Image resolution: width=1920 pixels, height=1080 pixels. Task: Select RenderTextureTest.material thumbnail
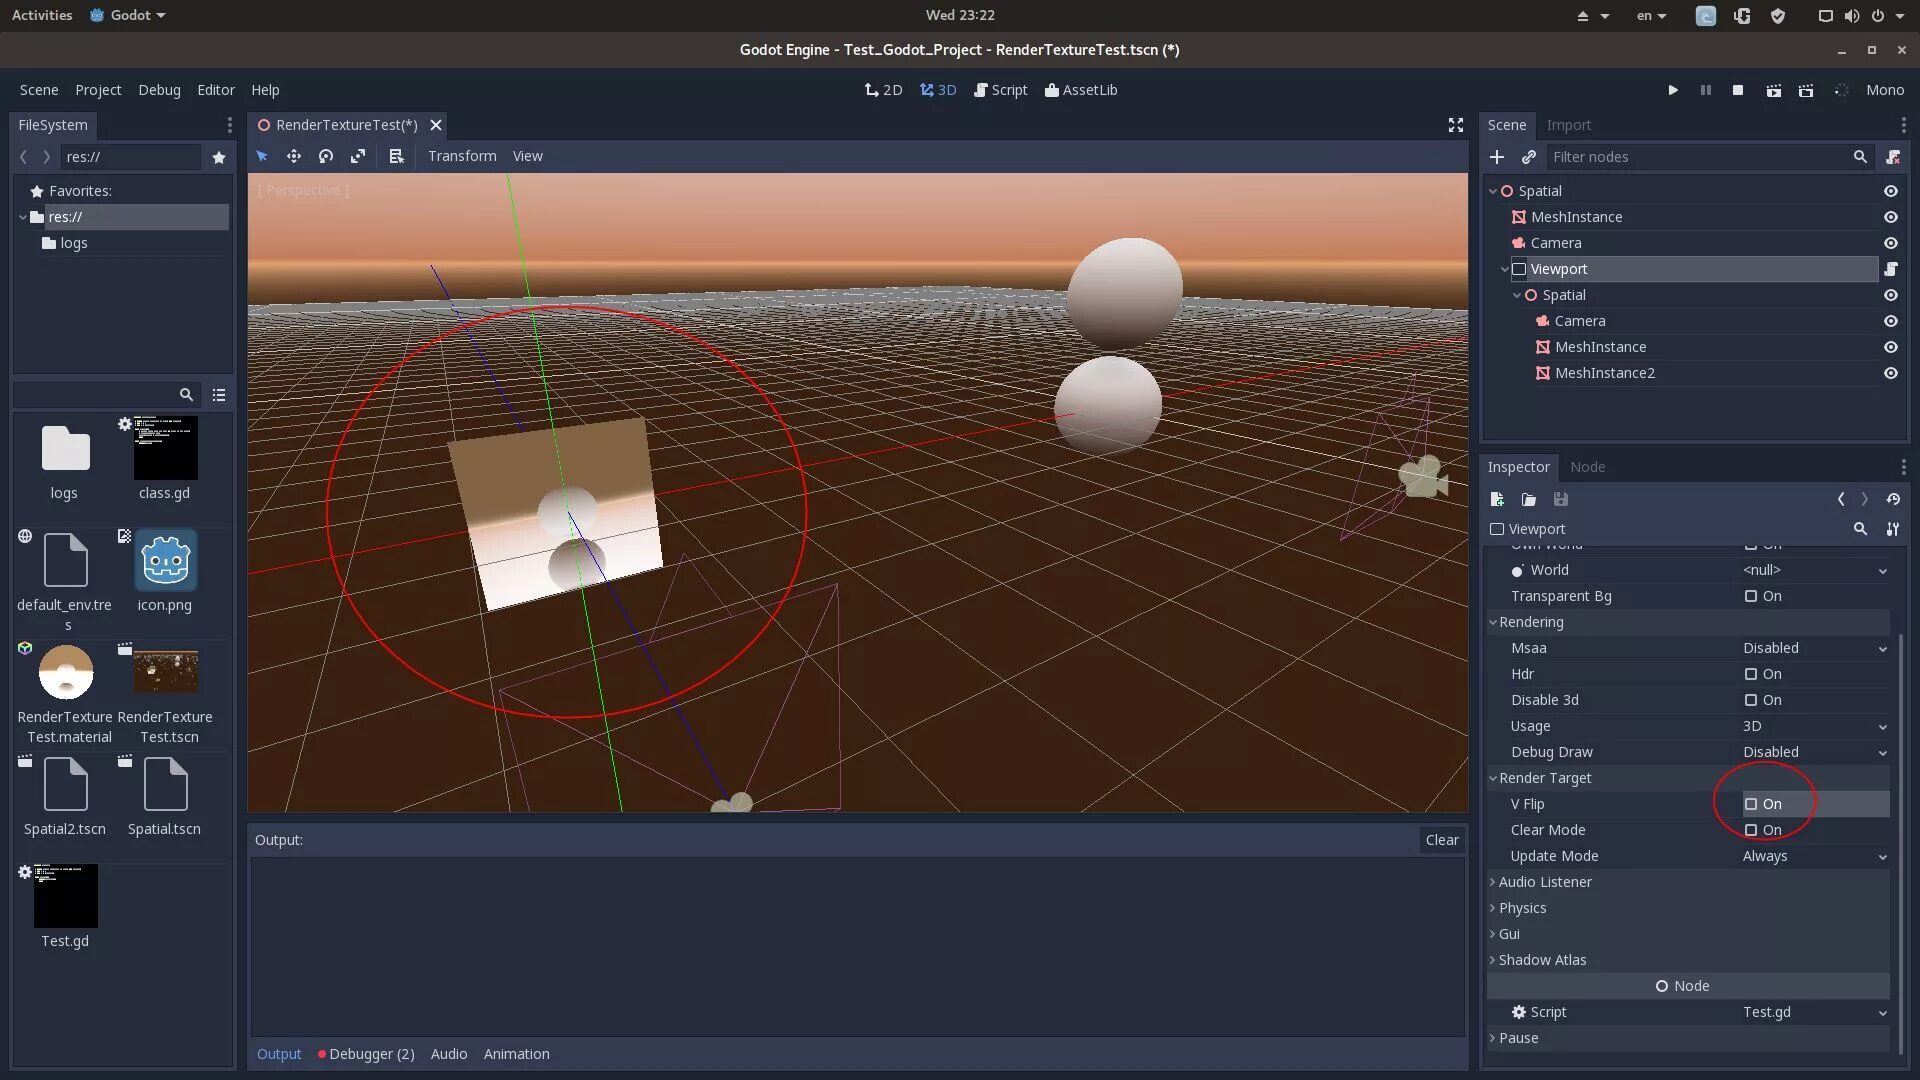(x=66, y=672)
